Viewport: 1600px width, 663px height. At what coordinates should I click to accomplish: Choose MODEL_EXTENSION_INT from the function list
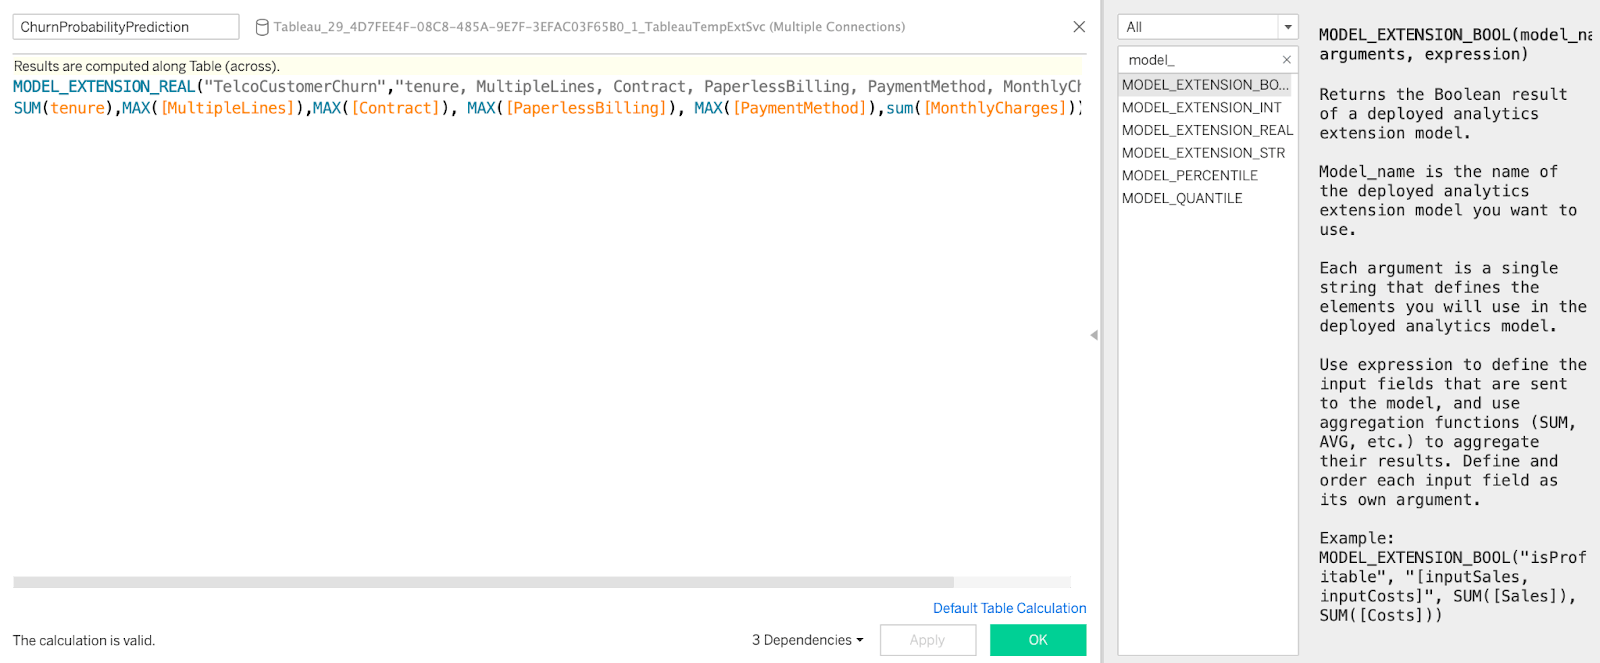[1201, 108]
